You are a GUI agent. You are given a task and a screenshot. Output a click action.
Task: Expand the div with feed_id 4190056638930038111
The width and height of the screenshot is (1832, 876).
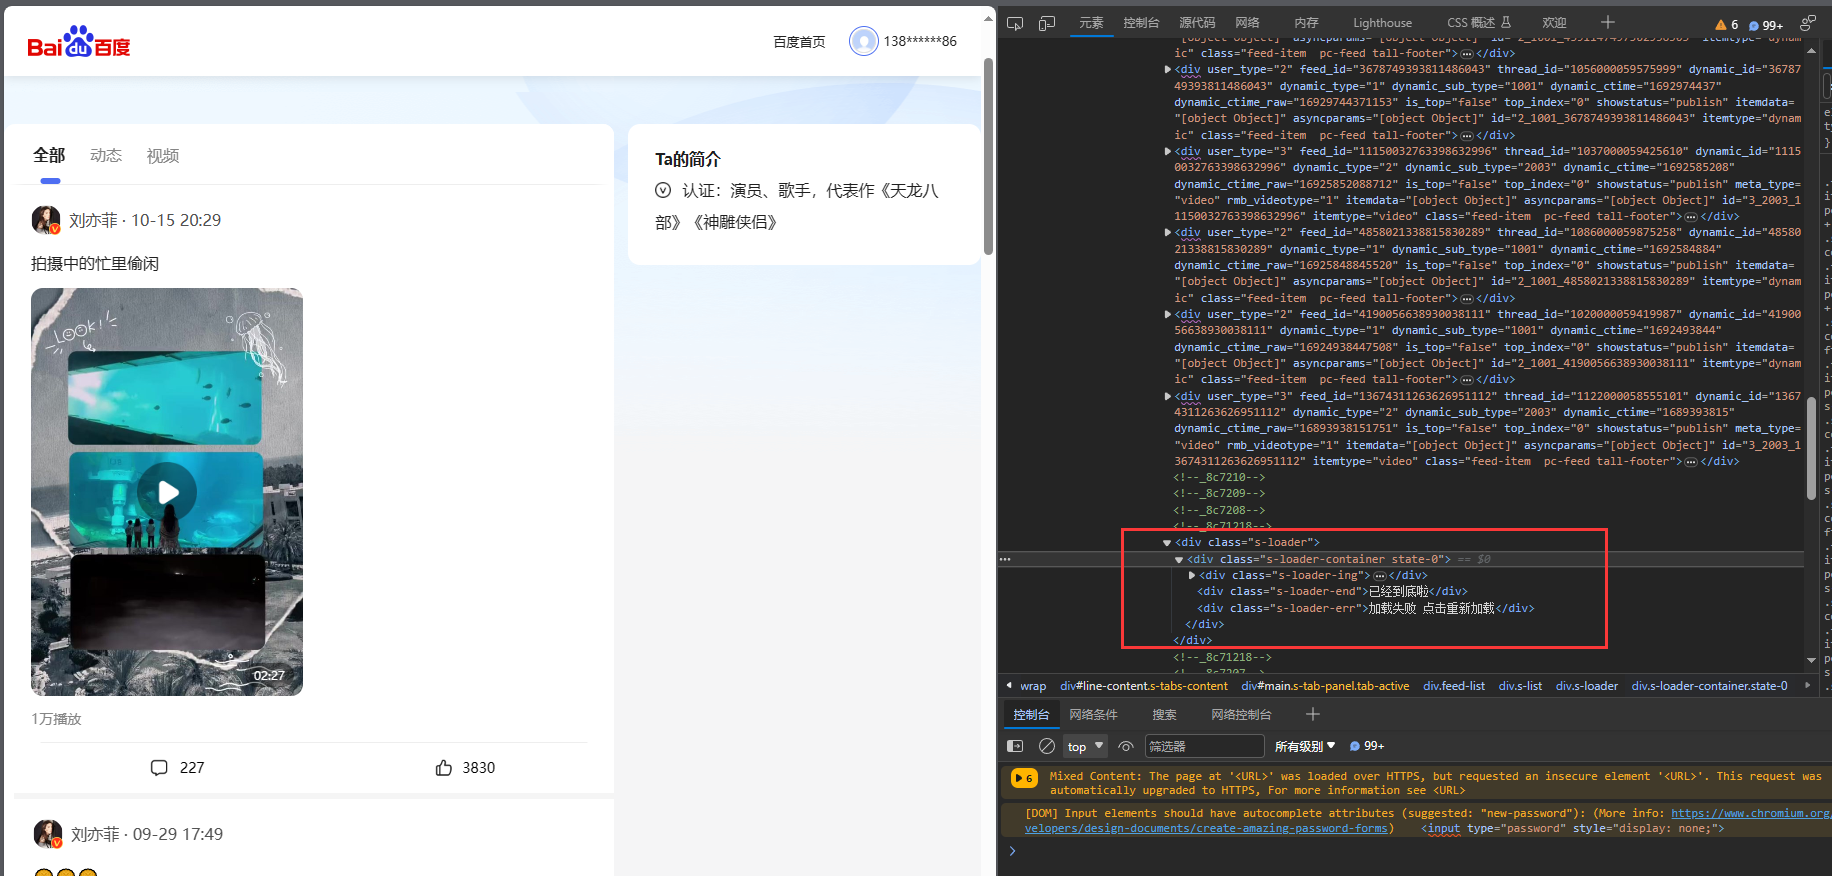(x=1168, y=315)
